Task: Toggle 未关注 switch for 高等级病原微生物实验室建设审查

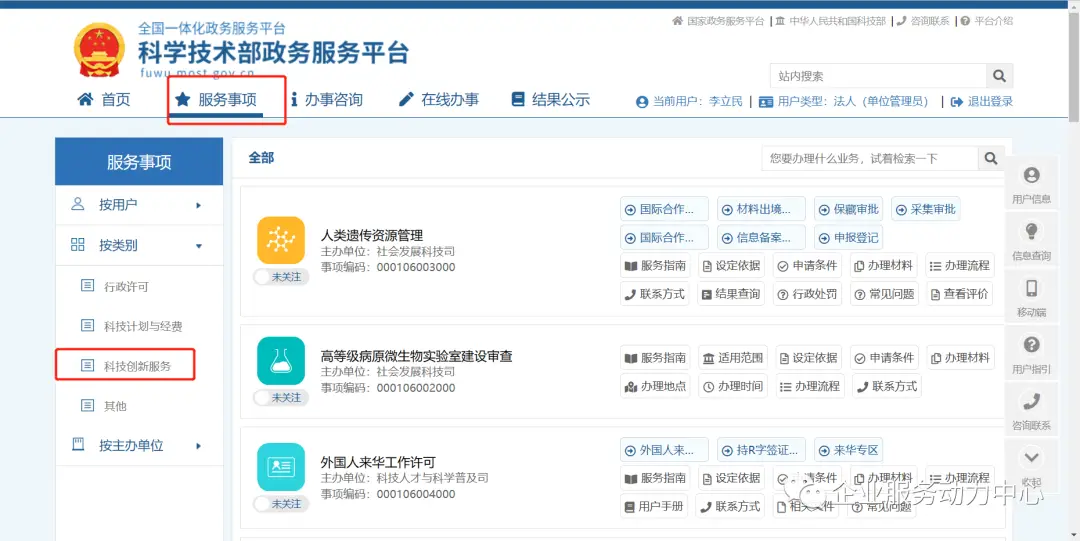Action: (281, 398)
